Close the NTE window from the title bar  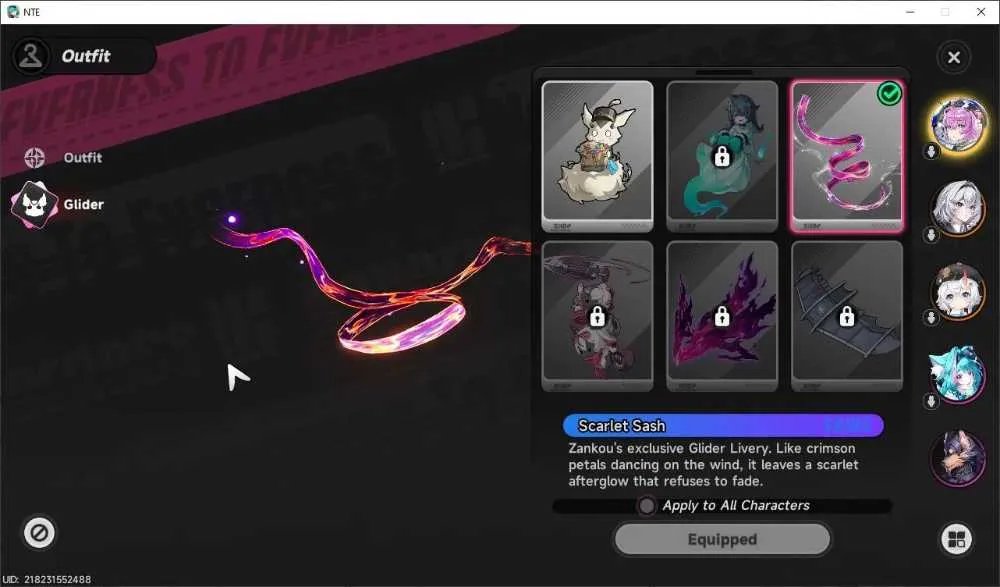click(981, 12)
